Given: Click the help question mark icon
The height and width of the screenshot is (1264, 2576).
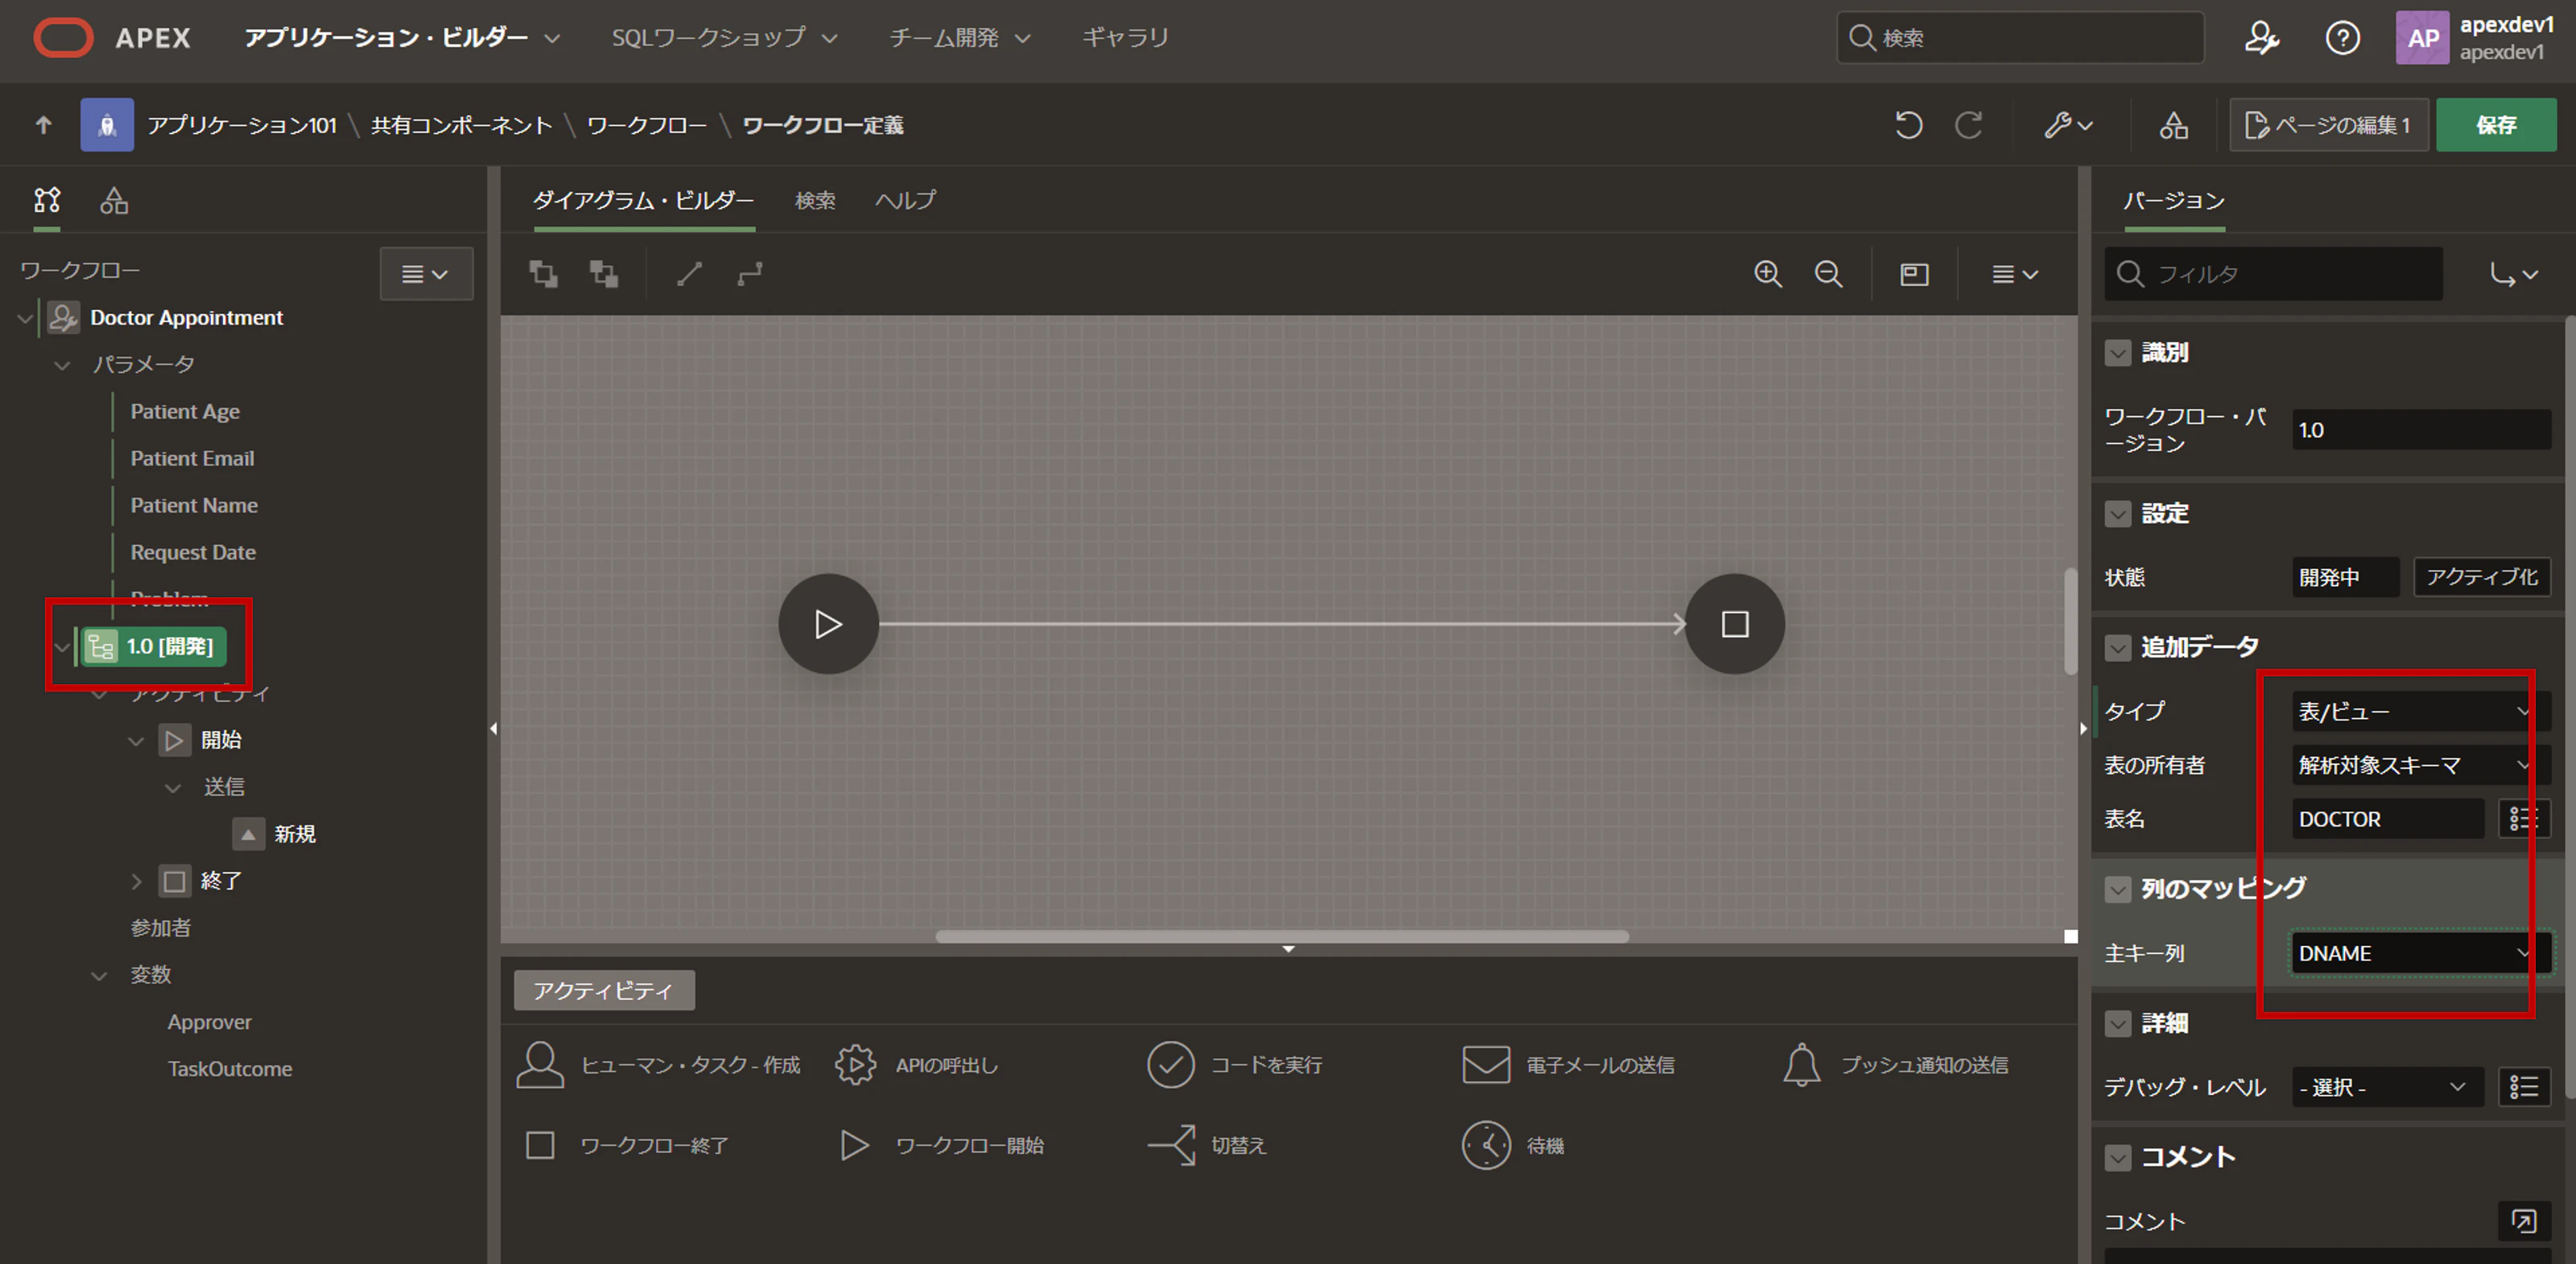Looking at the screenshot, I should coord(2342,38).
